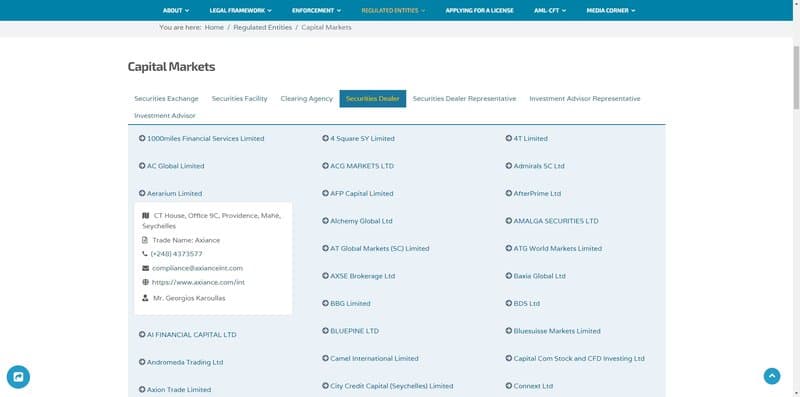Click the arrow icon beside AMALGA SECURITIES LTD
The image size is (800, 397).
[509, 221]
